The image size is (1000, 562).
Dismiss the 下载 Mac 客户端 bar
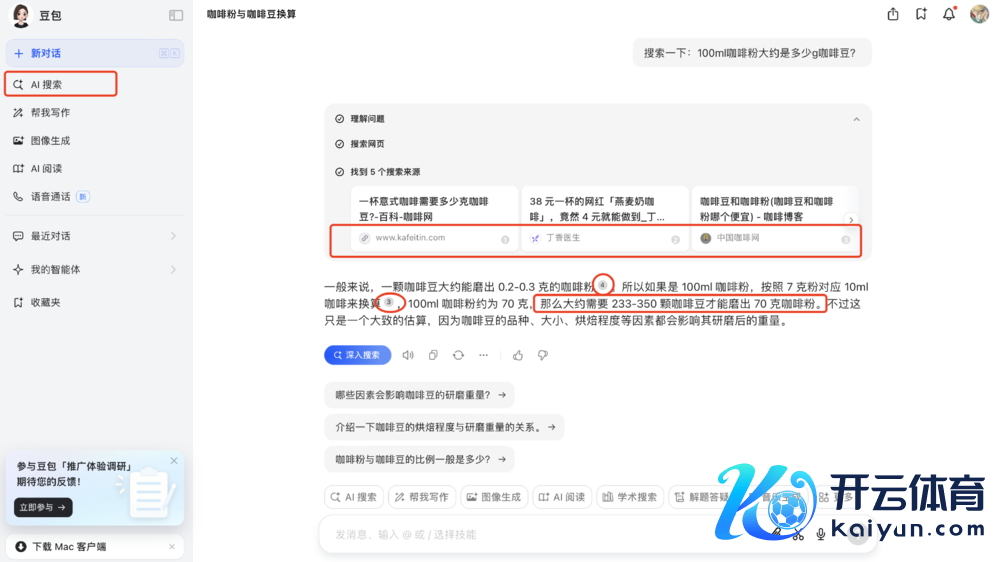coord(172,547)
